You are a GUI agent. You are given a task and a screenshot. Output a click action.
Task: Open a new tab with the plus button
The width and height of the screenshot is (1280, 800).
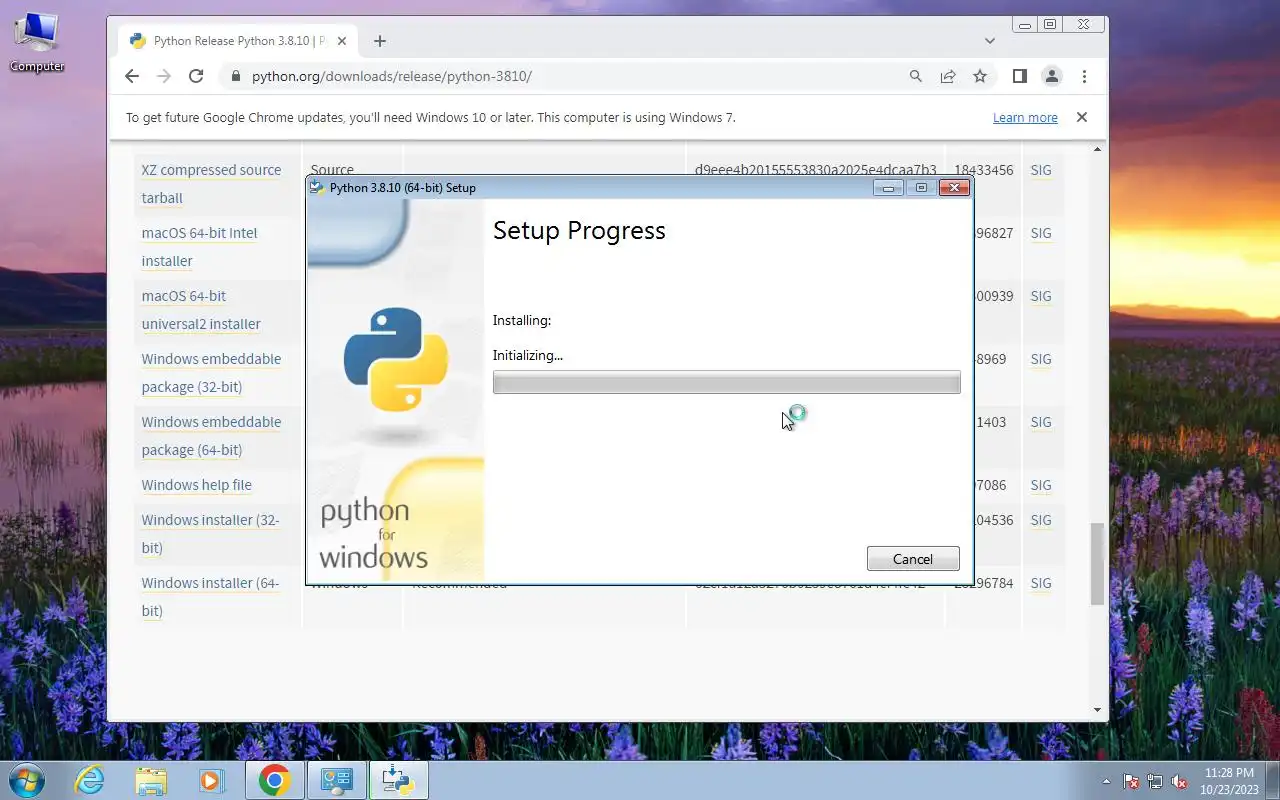point(379,41)
